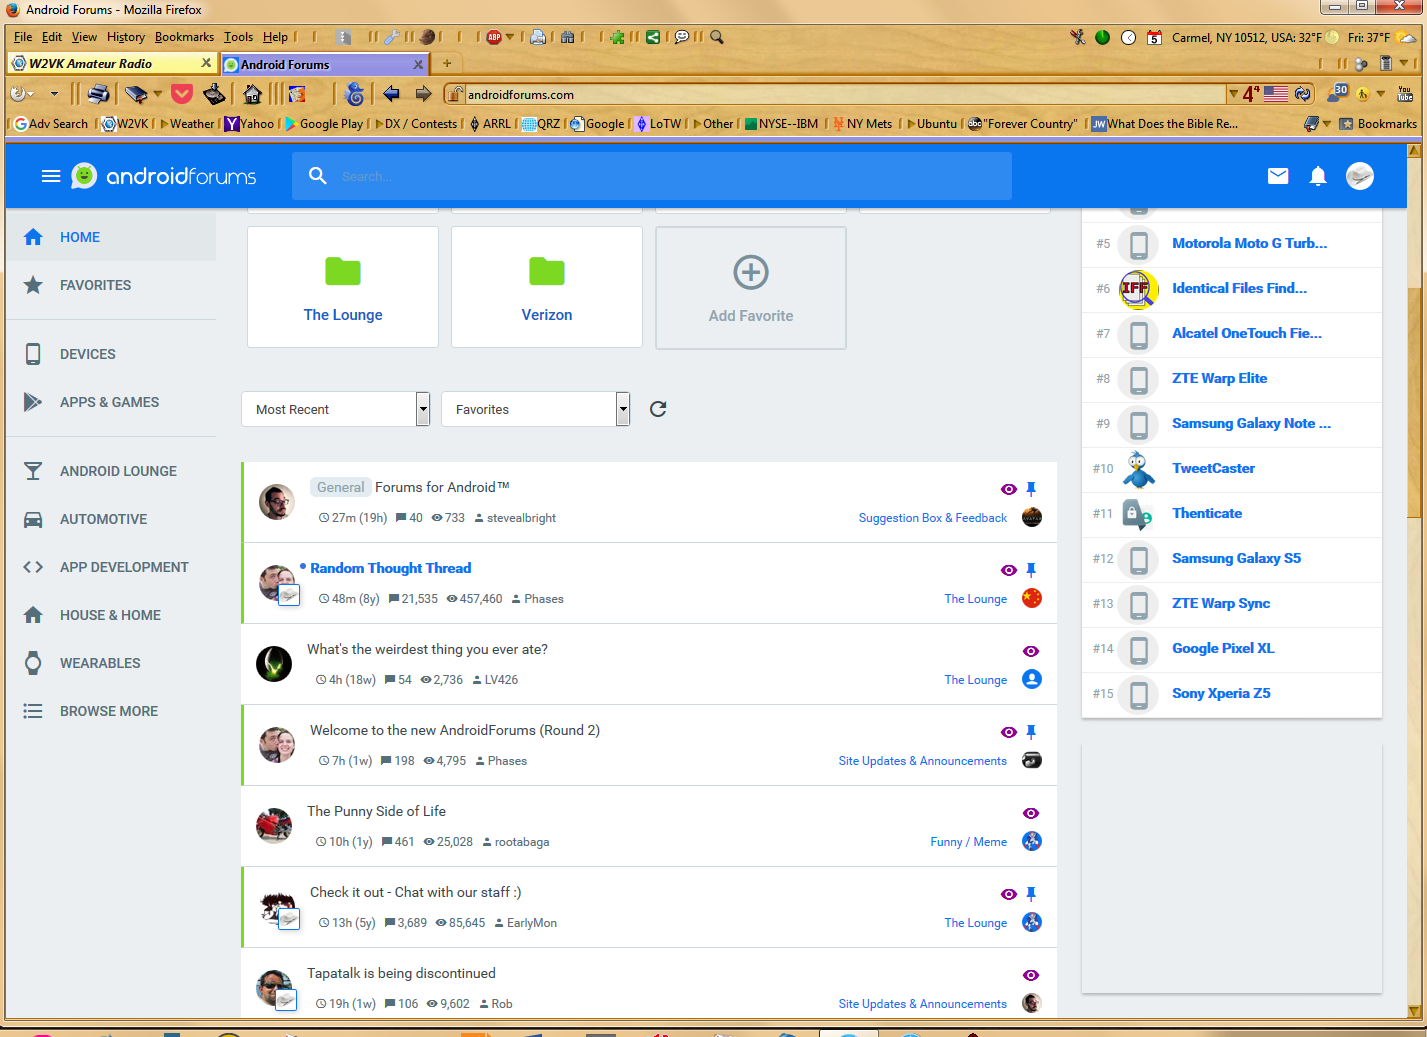Open the messages envelope icon
1427x1037 pixels.
pyautogui.click(x=1278, y=176)
